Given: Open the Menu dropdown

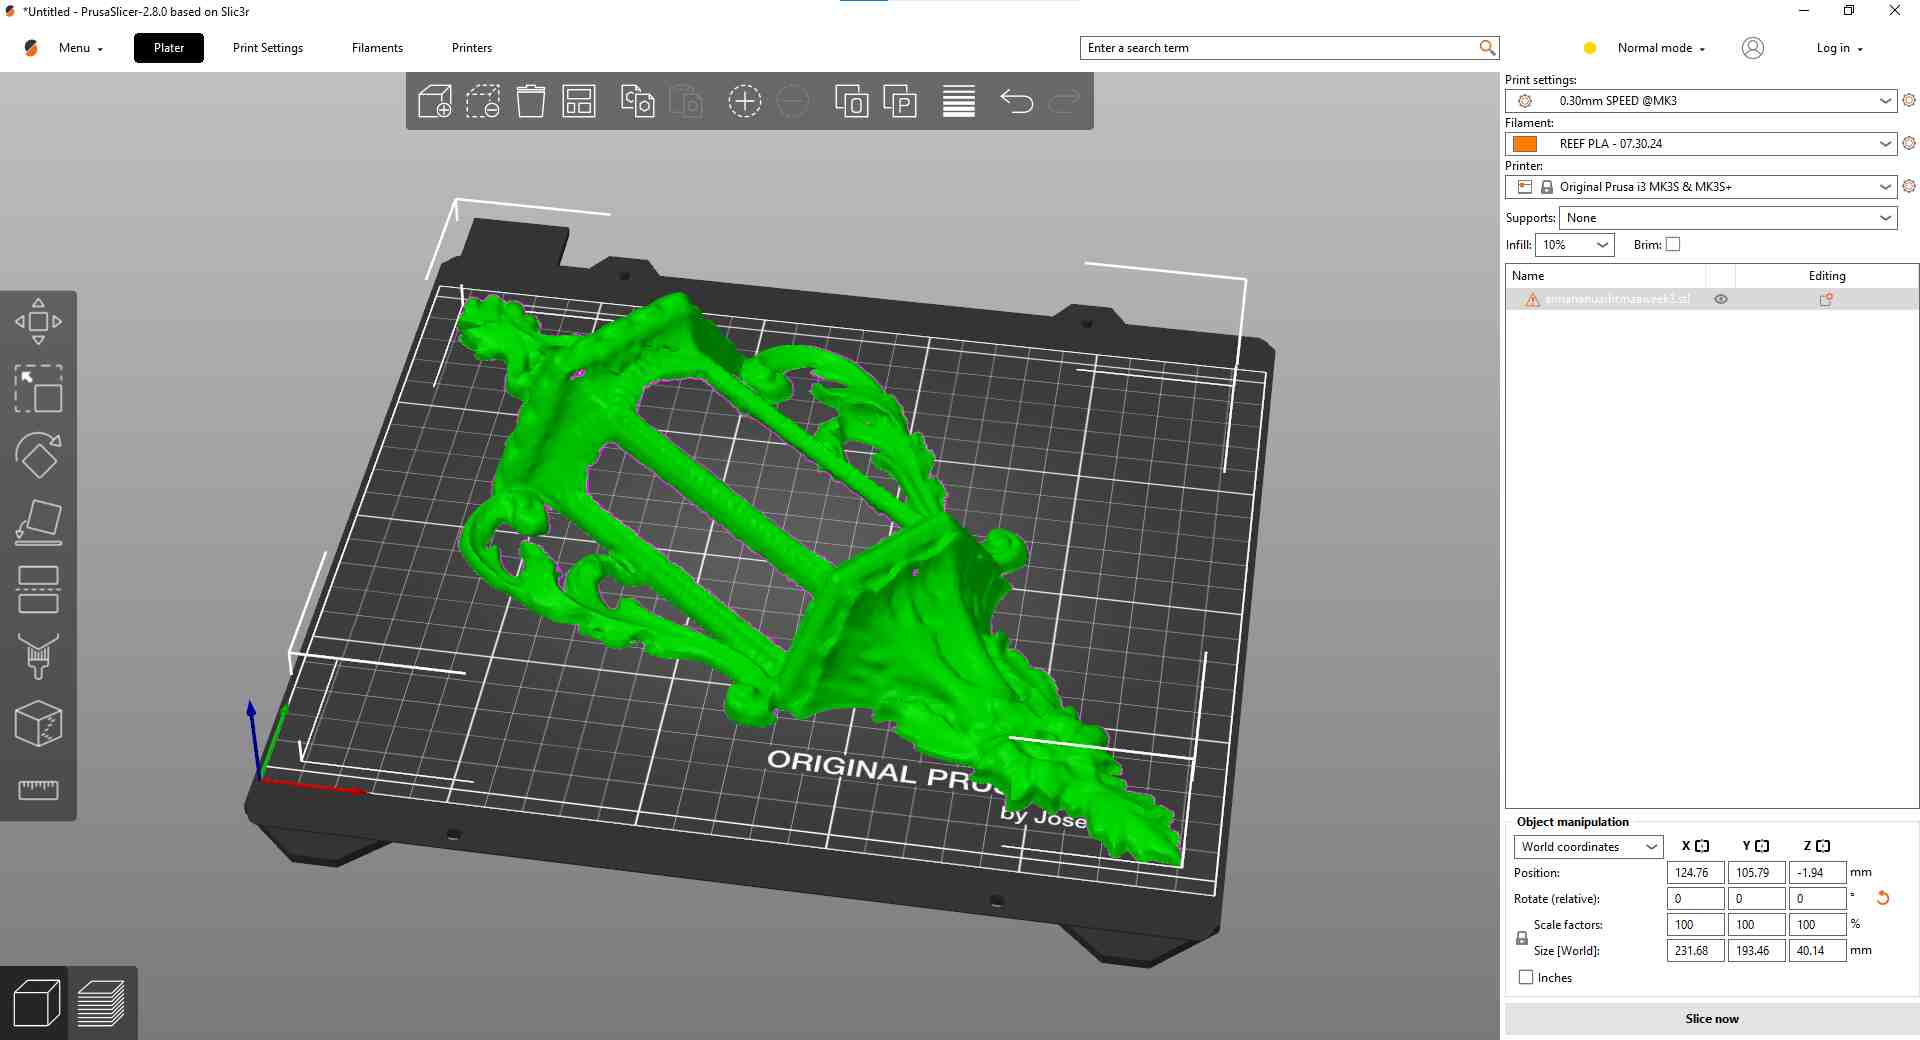Looking at the screenshot, I should [x=81, y=48].
